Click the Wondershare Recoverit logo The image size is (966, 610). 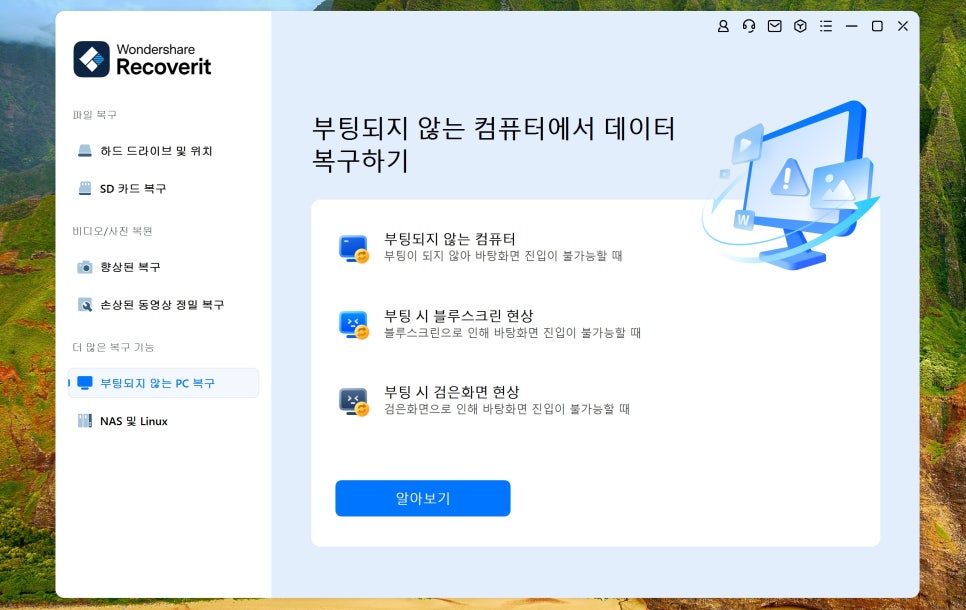coord(142,59)
